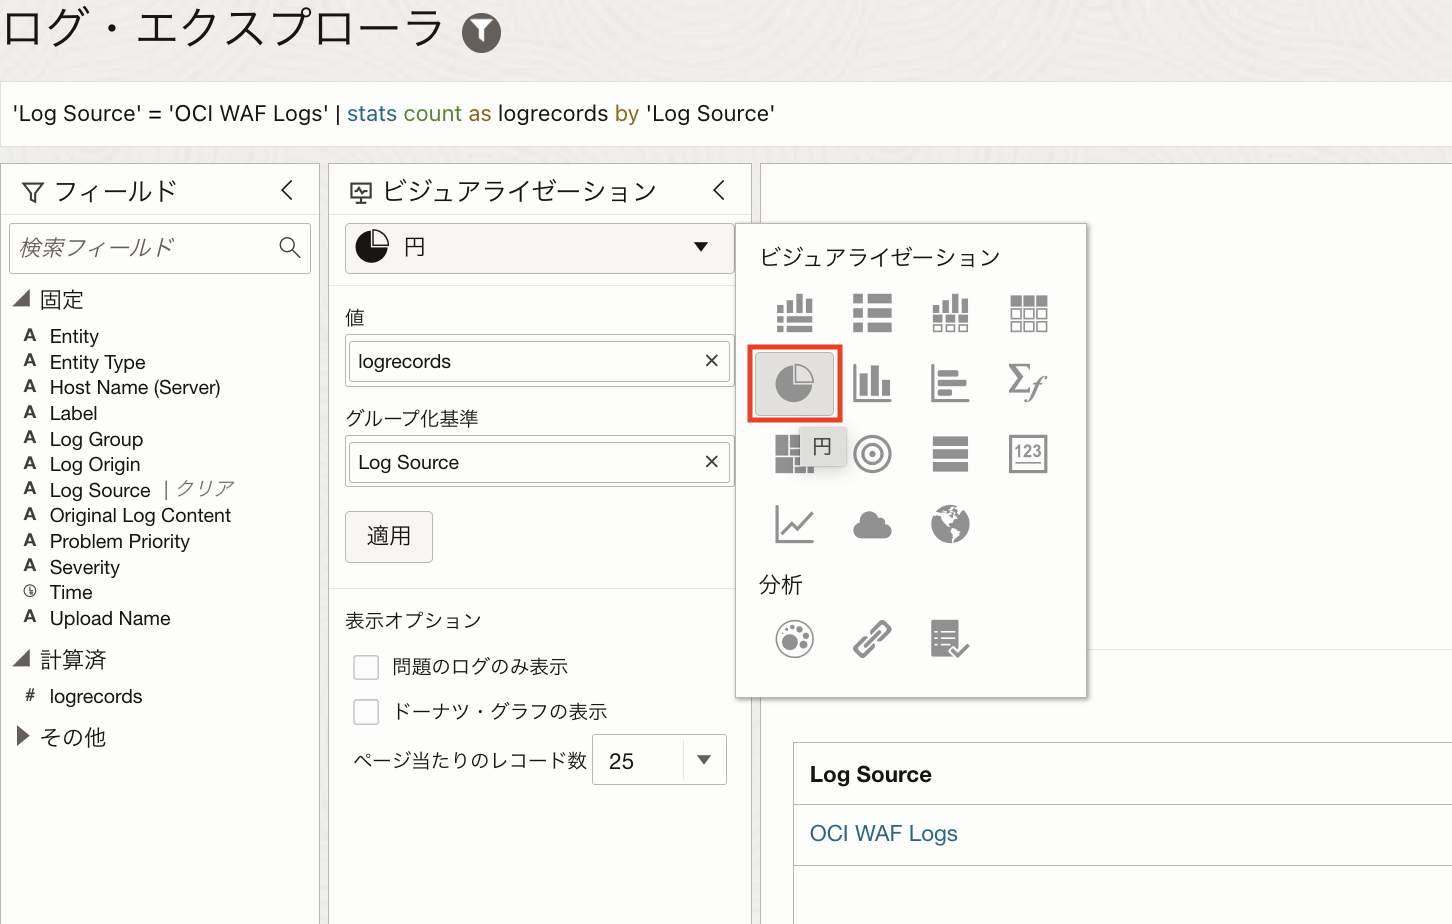Enable 問題のログのみ表示 checkbox
1452x924 pixels.
tap(367, 667)
